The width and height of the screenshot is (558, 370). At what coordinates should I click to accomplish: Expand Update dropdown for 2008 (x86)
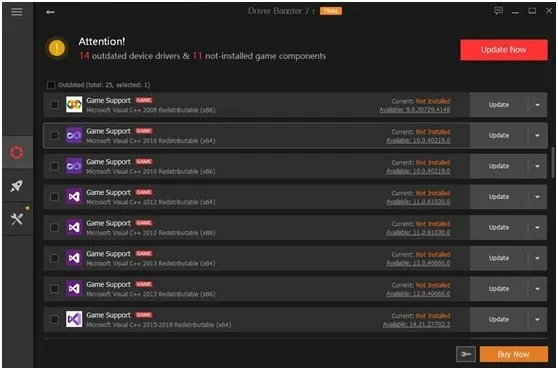(537, 105)
